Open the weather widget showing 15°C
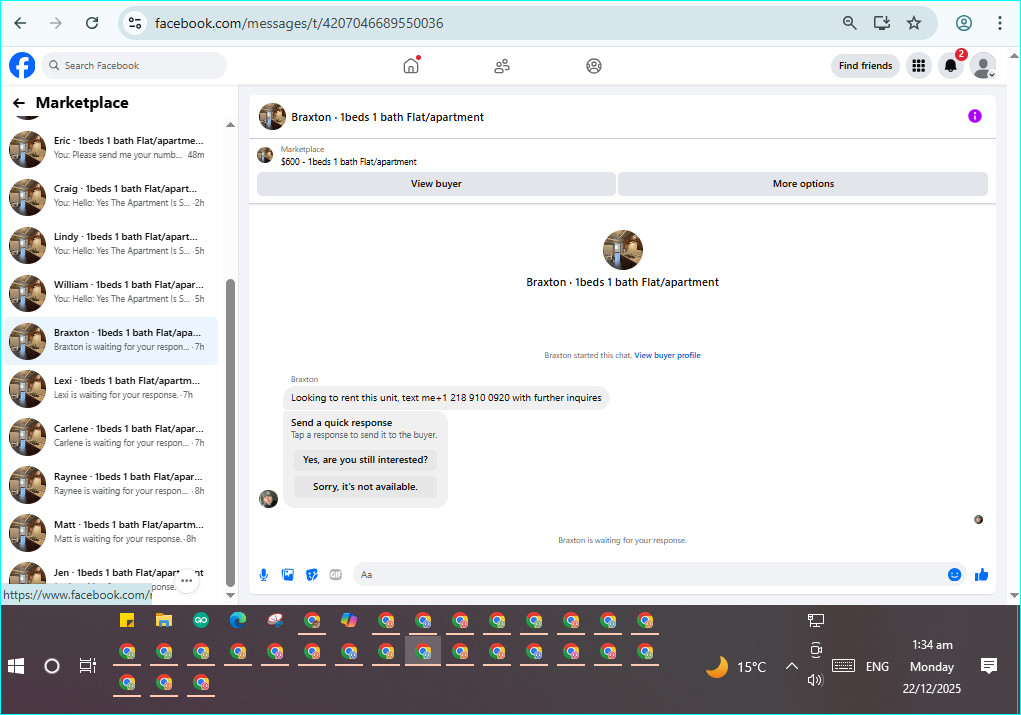Viewport: 1021px width, 715px height. 737,667
